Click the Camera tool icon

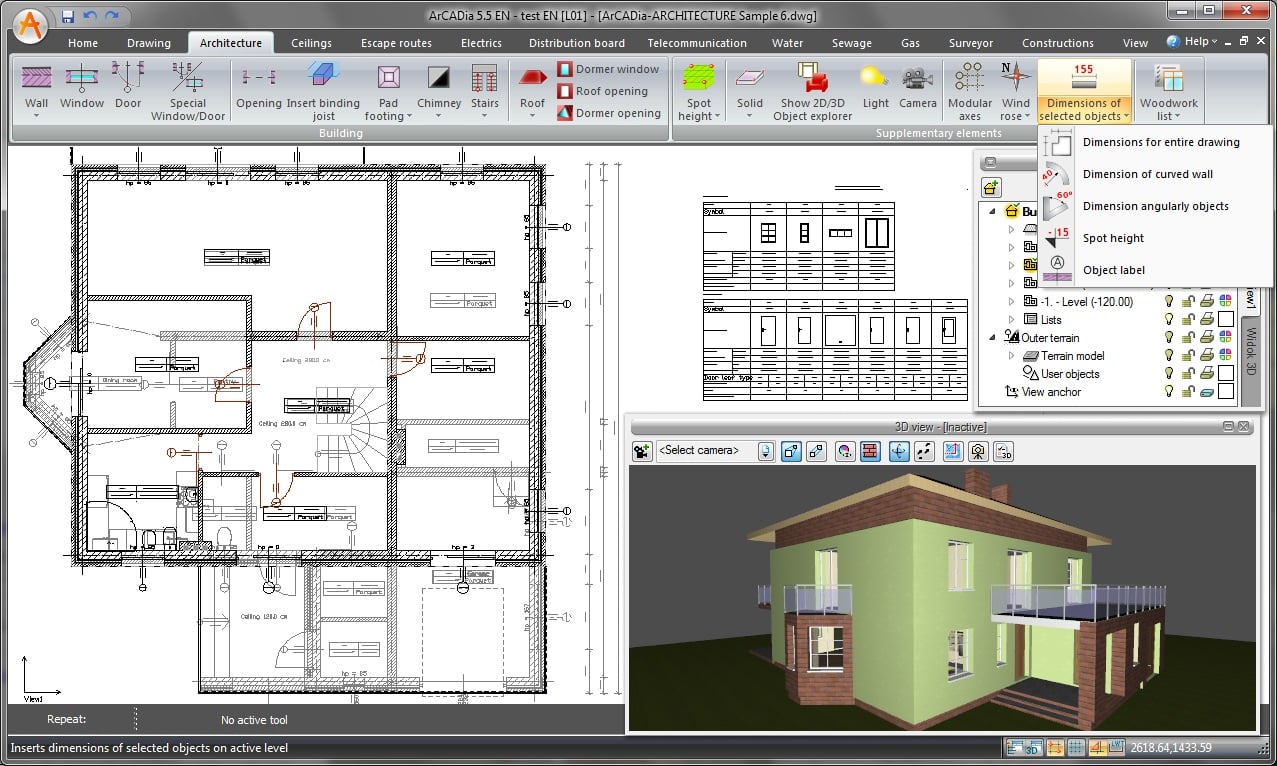[x=917, y=79]
